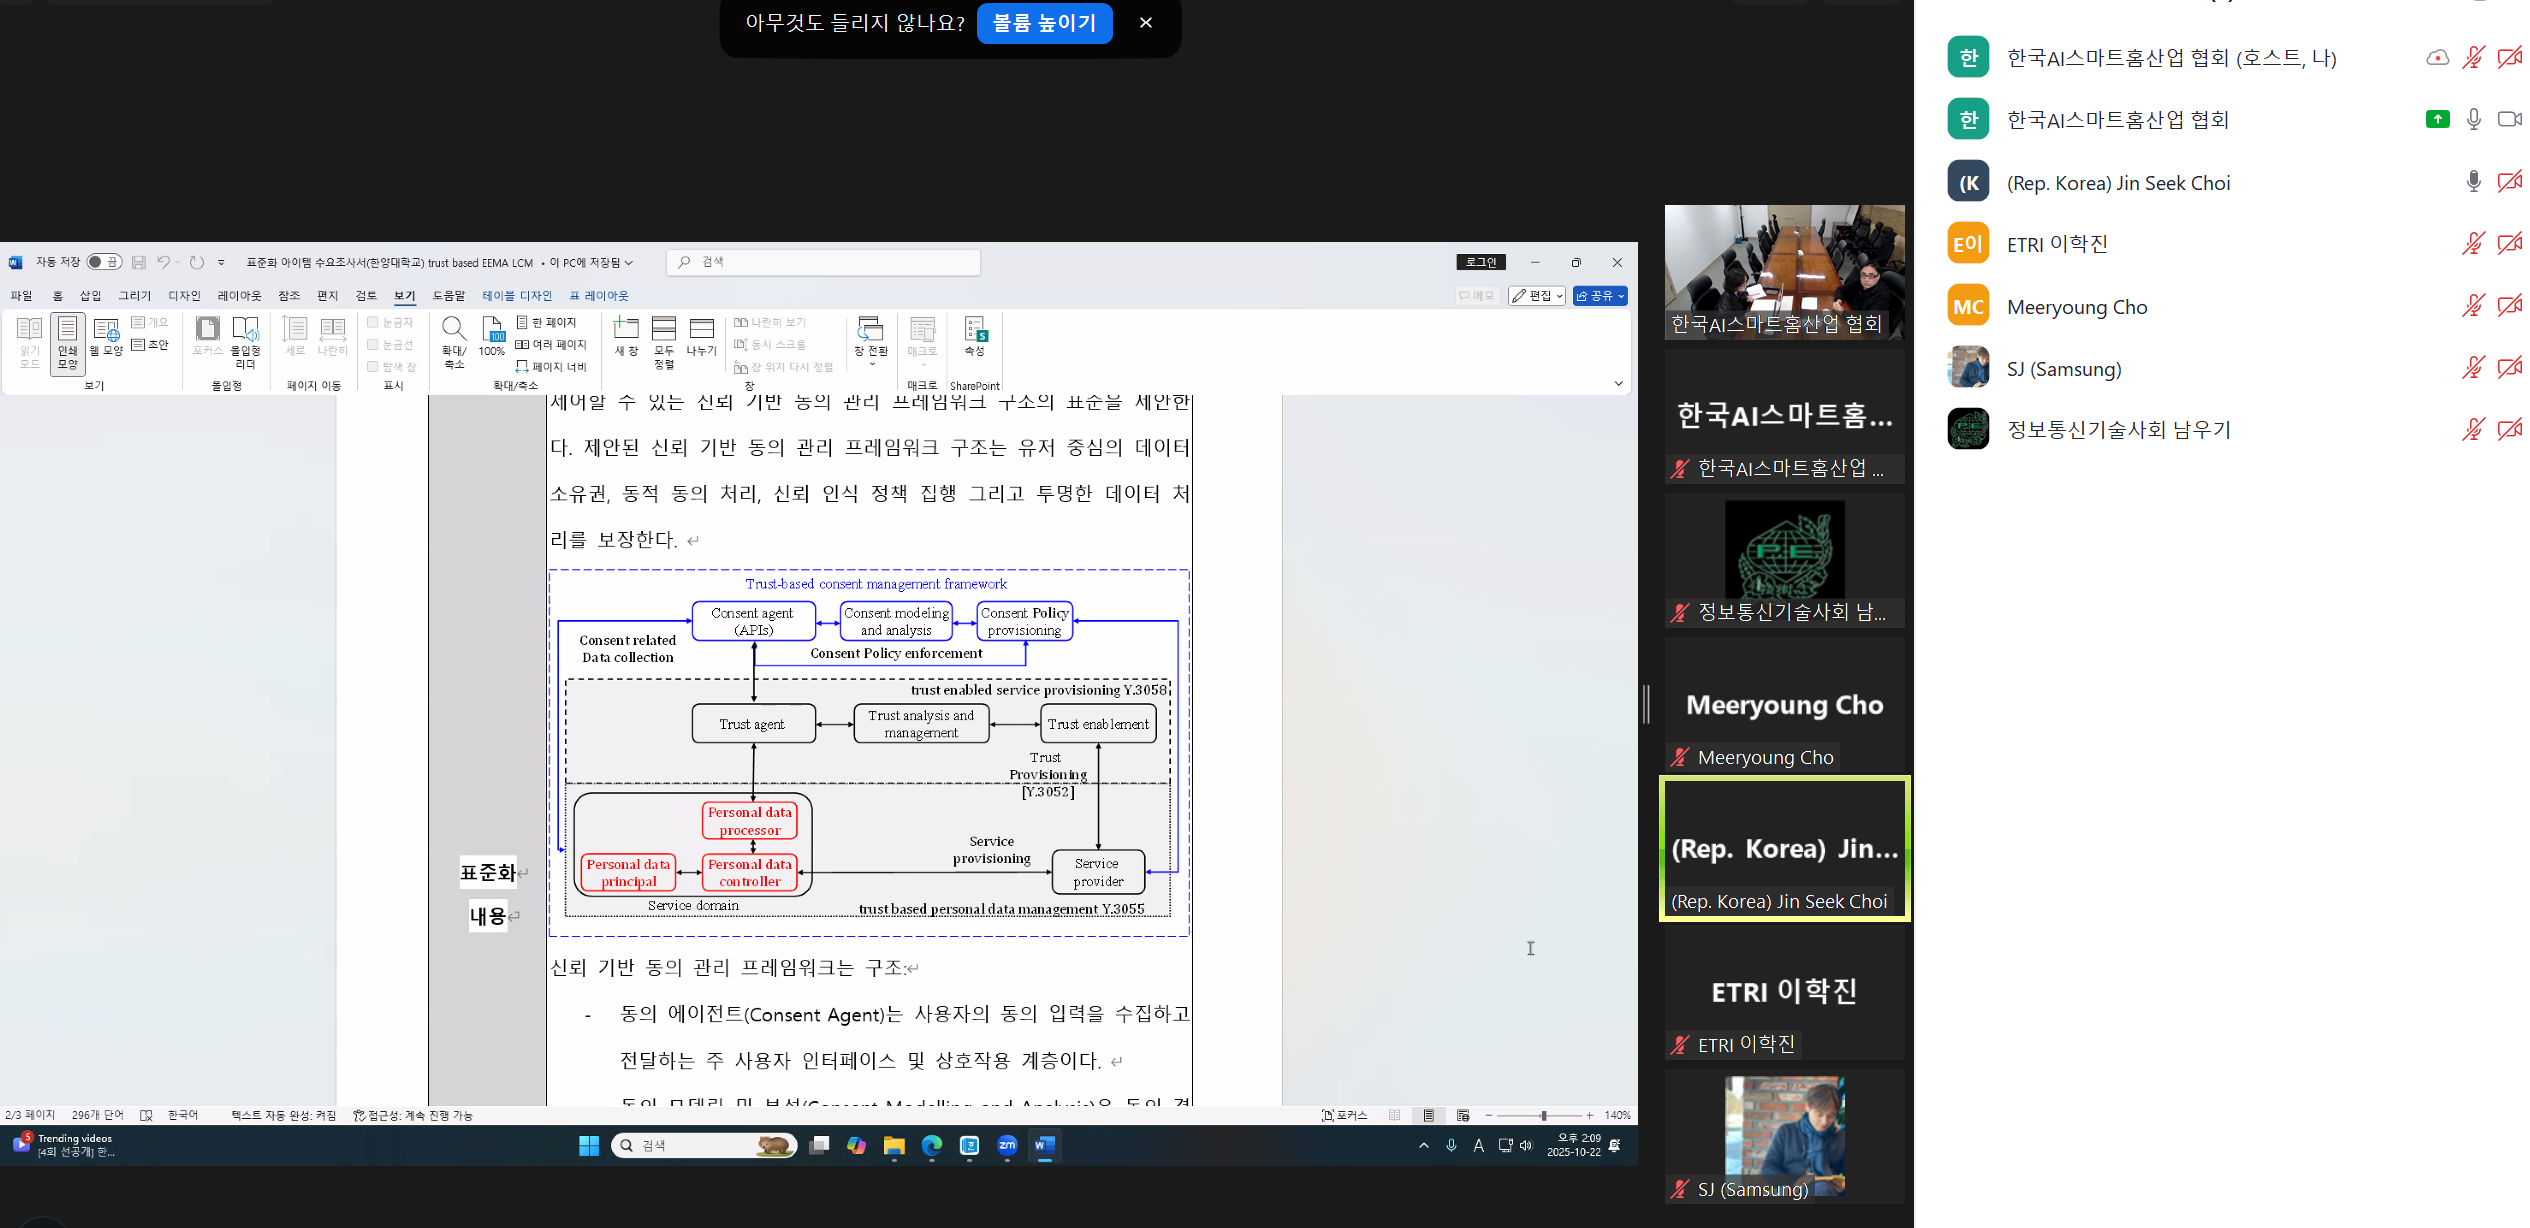This screenshot has height=1228, width=2530.
Task: Click the Word document search box
Action: tap(824, 262)
